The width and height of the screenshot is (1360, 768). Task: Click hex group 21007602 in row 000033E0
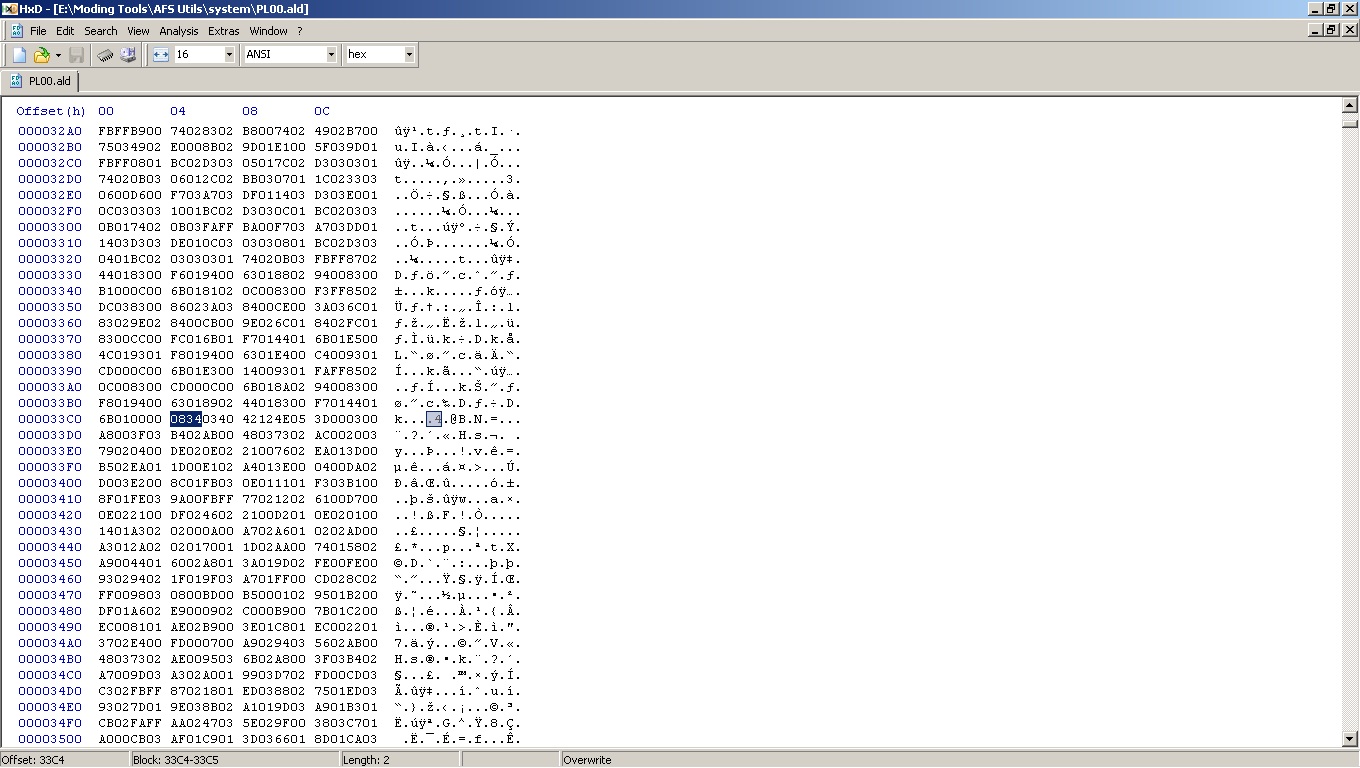[274, 451]
